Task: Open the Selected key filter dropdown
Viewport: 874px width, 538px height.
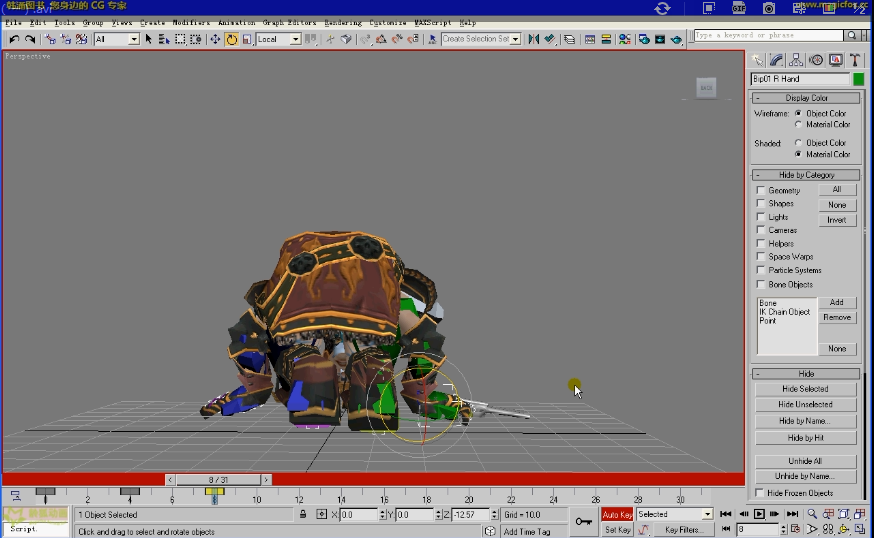Action: (707, 514)
